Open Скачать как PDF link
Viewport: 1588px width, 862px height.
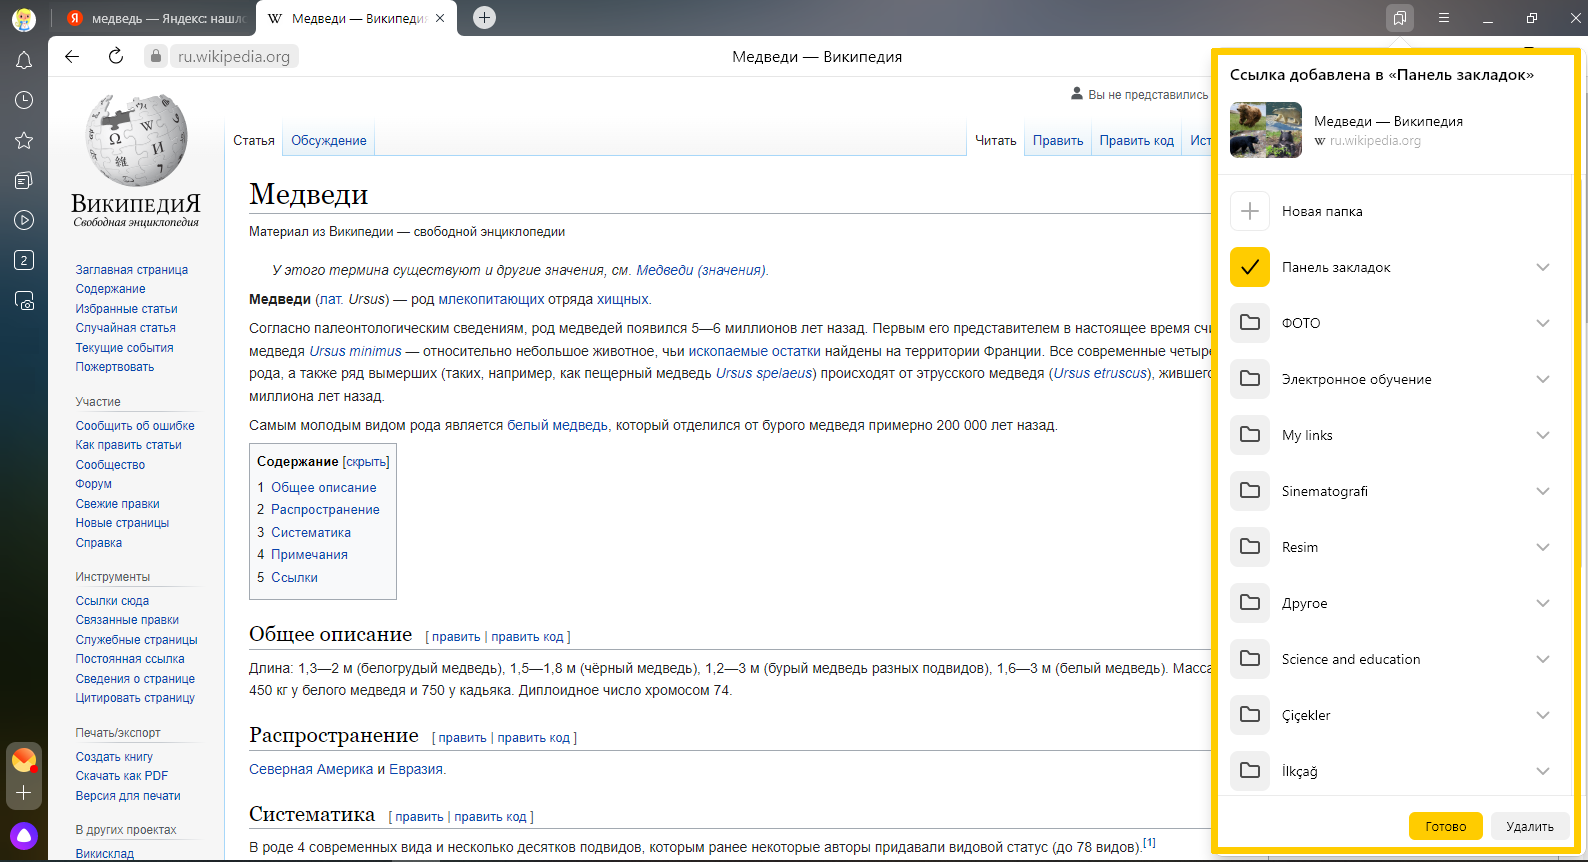122,776
